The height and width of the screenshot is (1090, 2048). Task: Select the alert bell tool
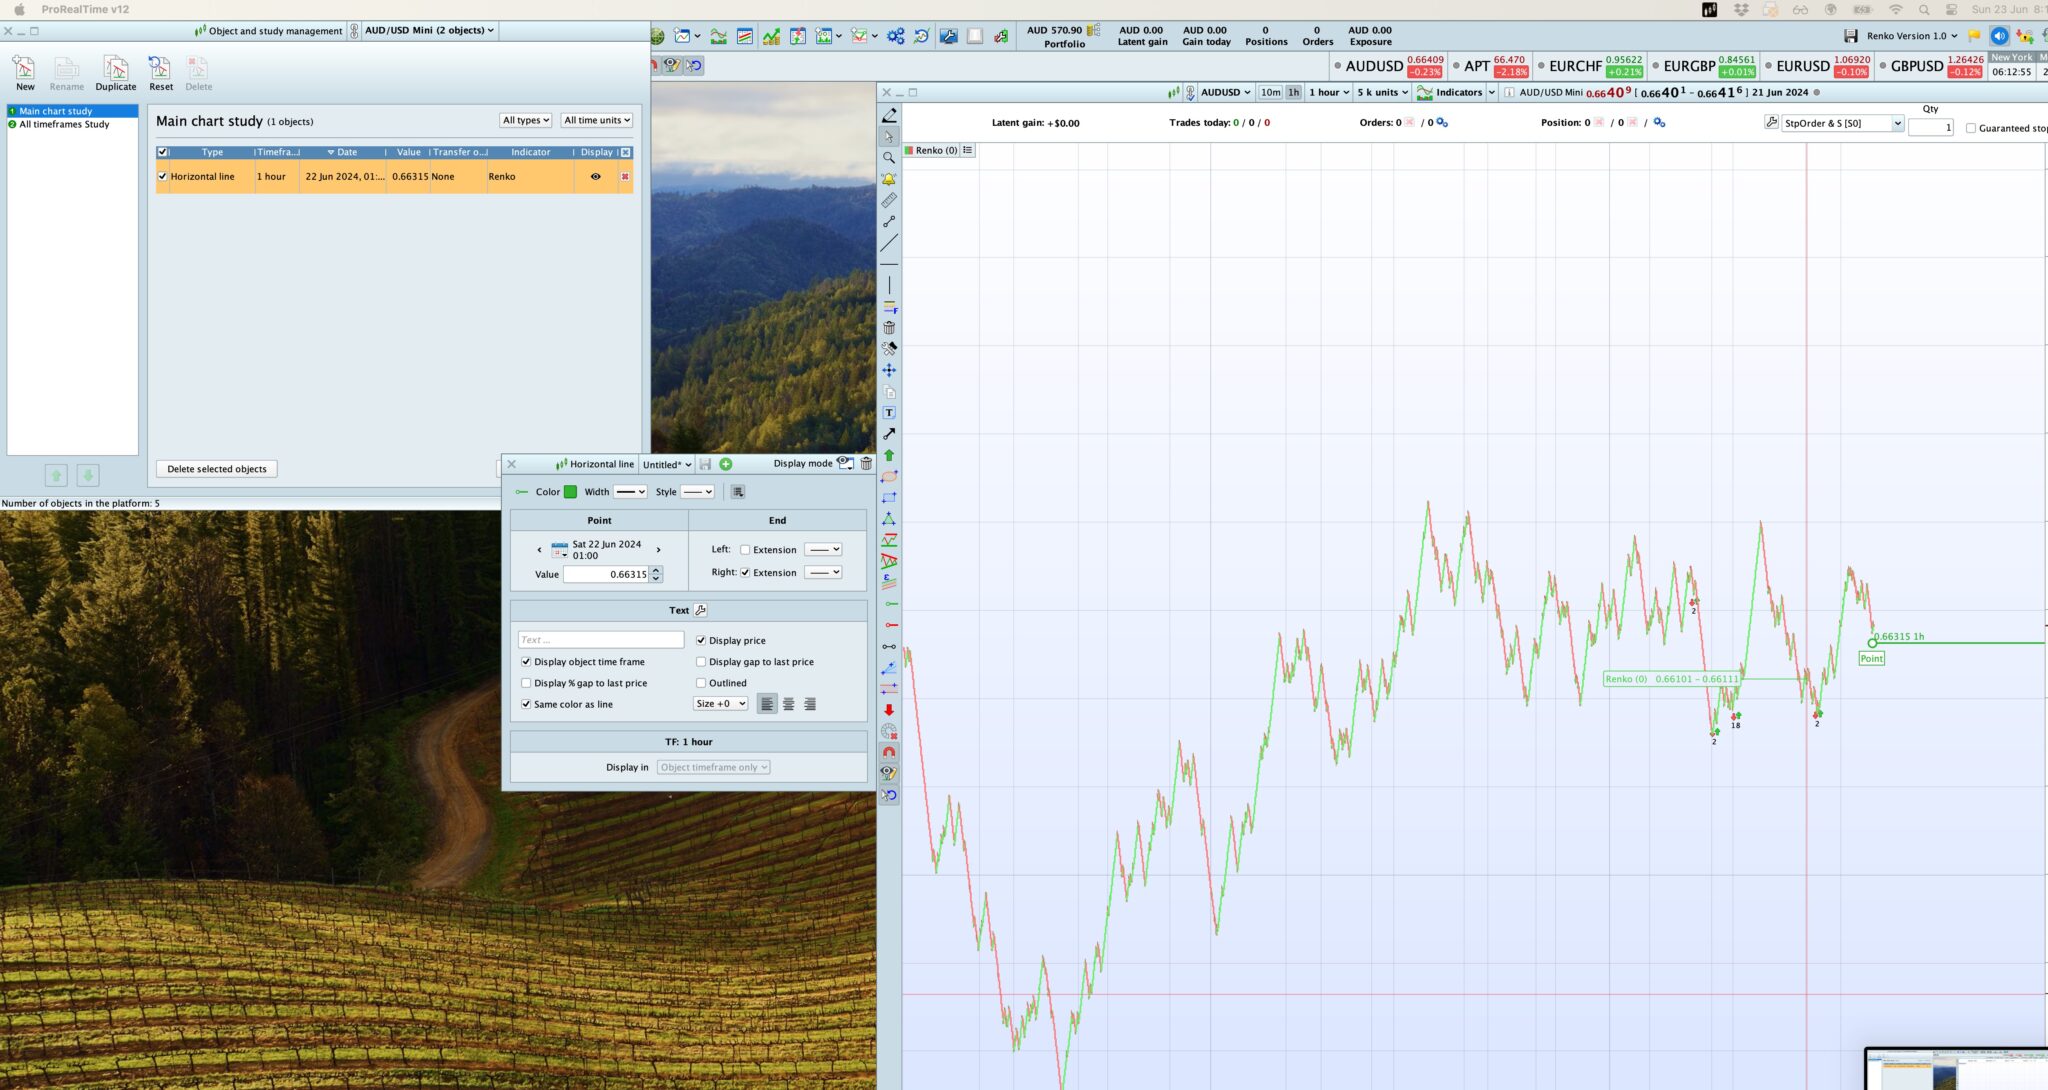click(x=888, y=179)
